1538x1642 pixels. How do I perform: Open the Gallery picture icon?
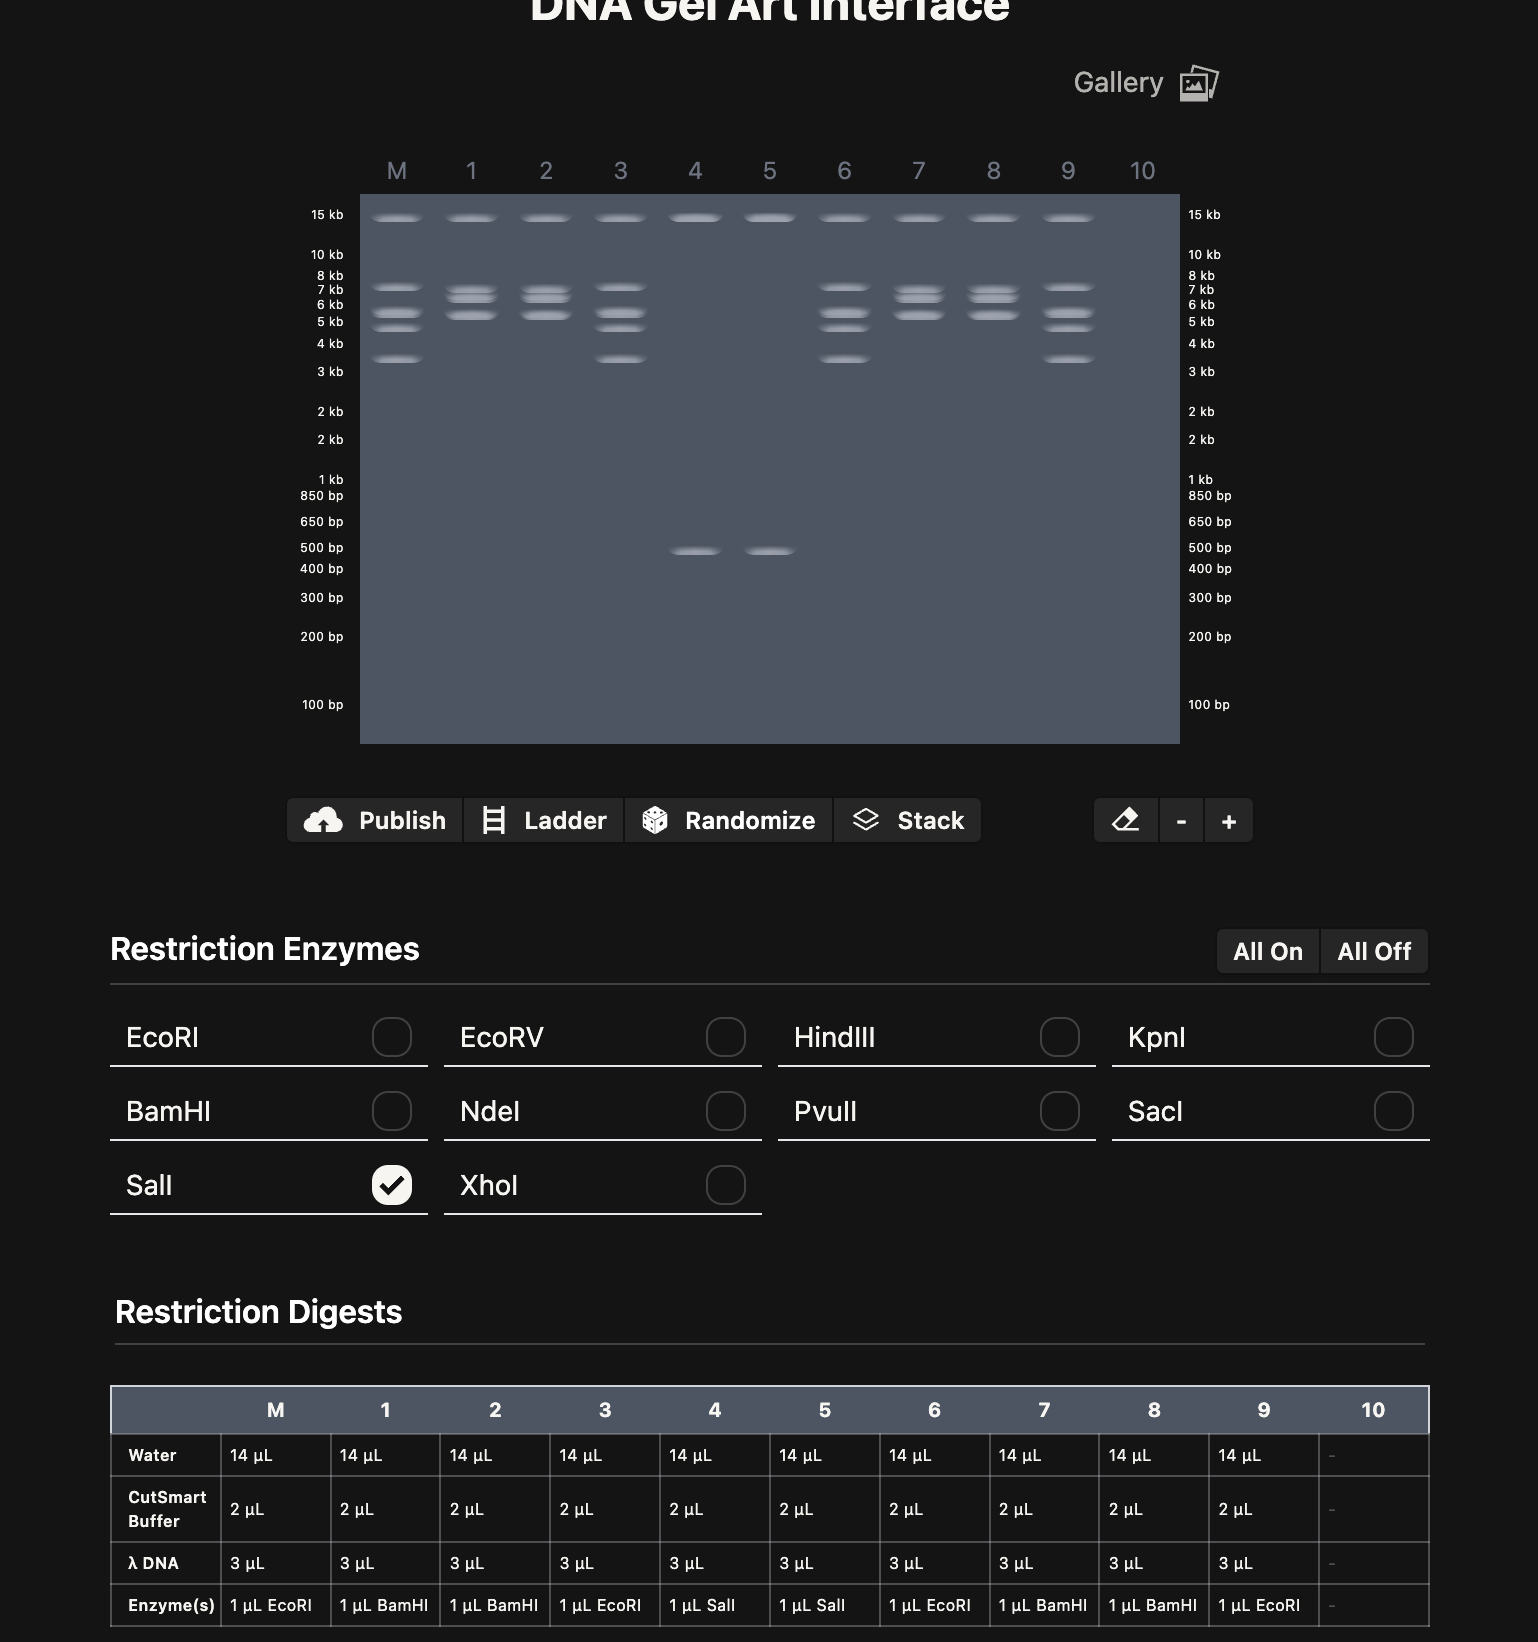point(1198,84)
